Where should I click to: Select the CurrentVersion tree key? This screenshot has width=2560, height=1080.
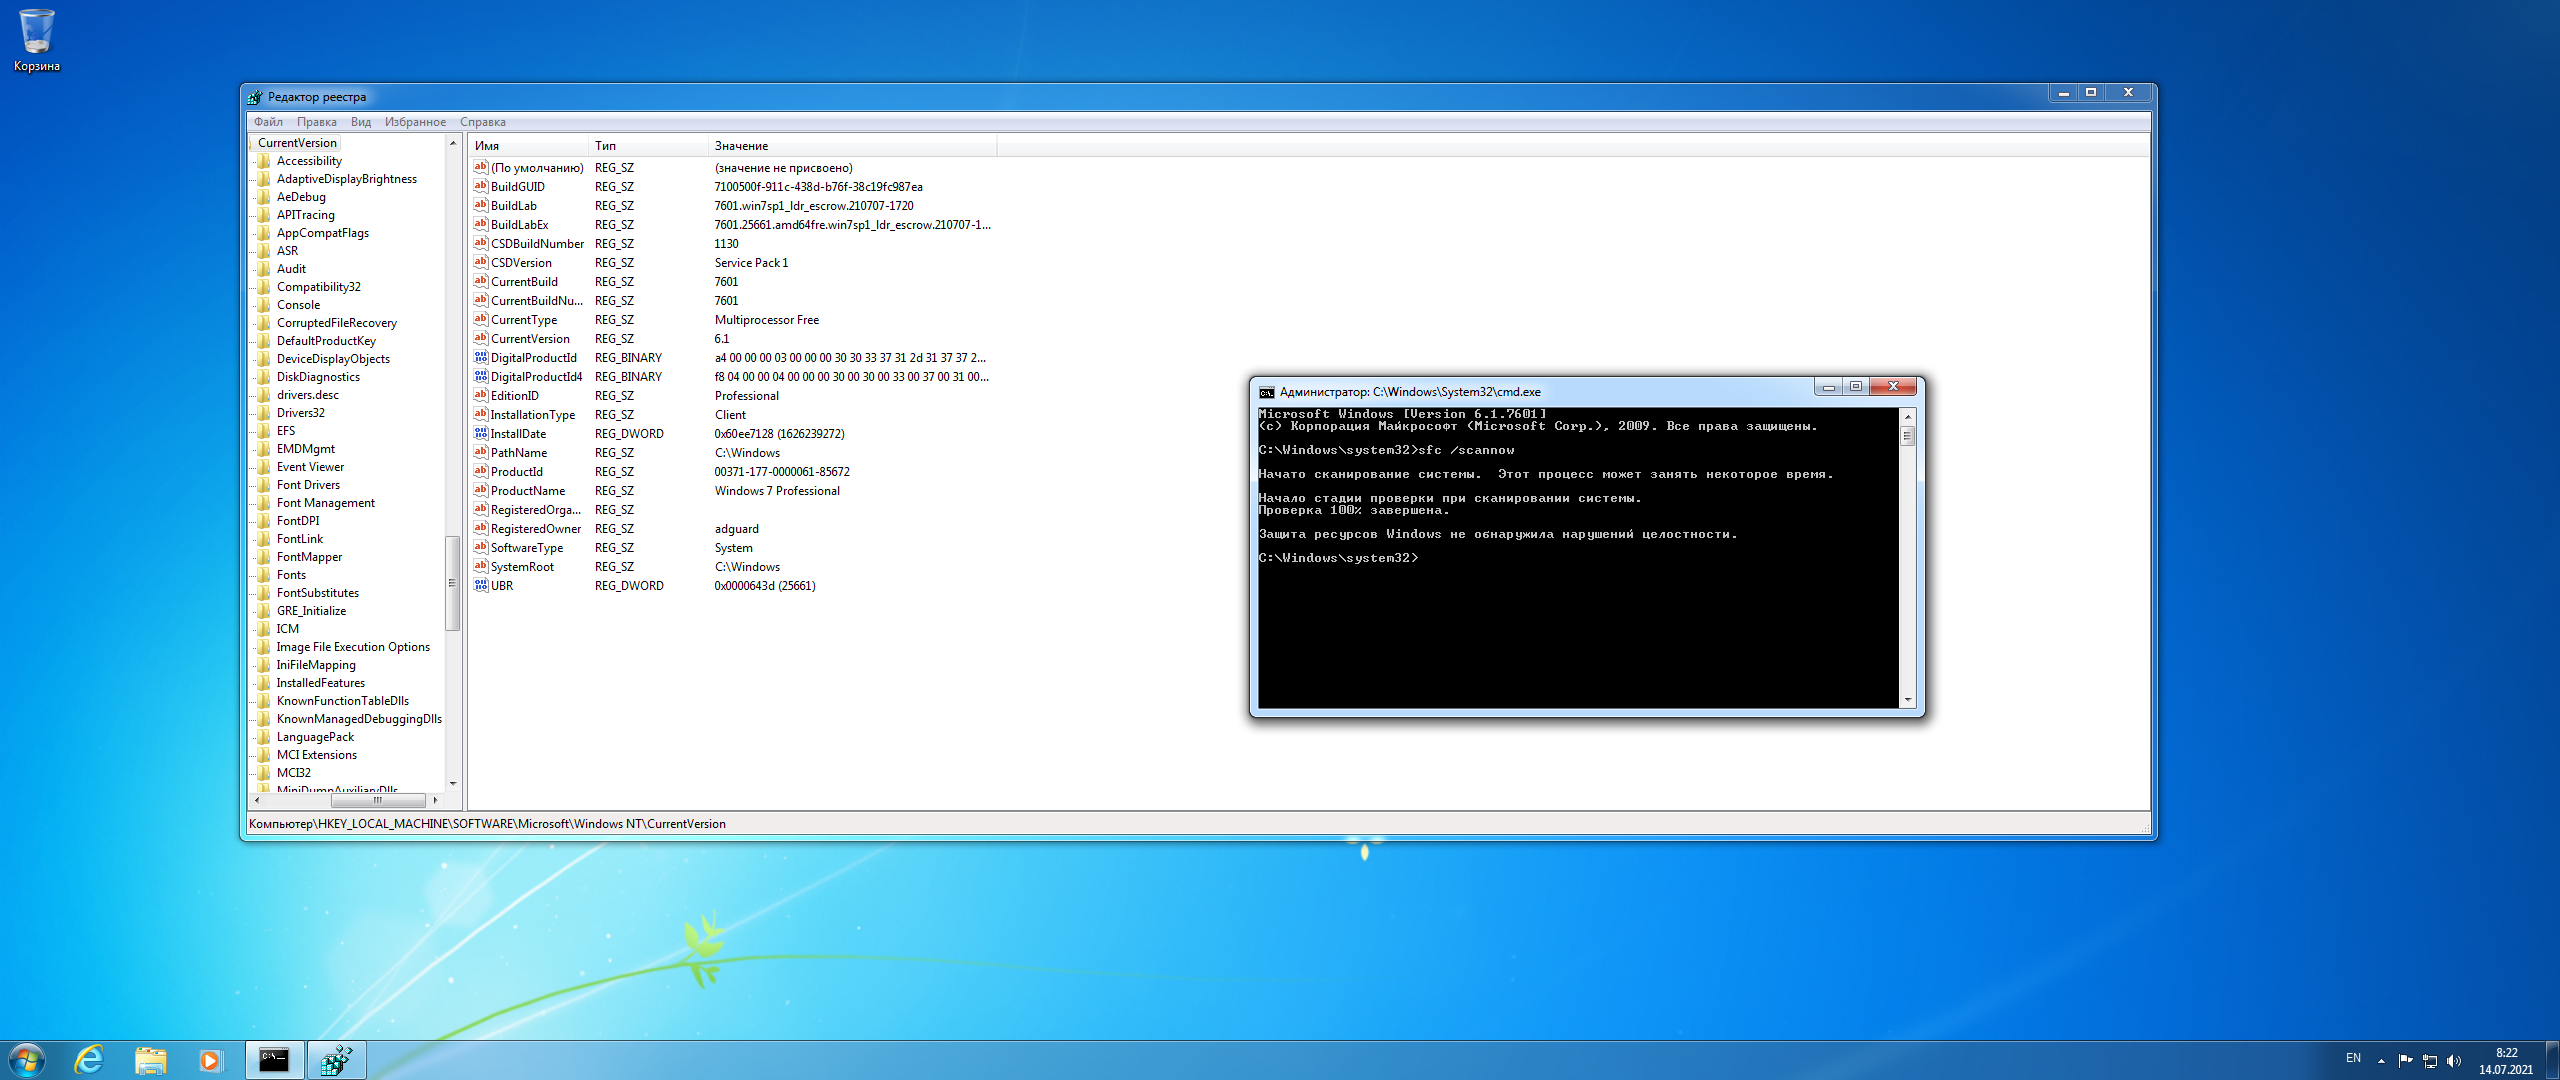coord(297,143)
